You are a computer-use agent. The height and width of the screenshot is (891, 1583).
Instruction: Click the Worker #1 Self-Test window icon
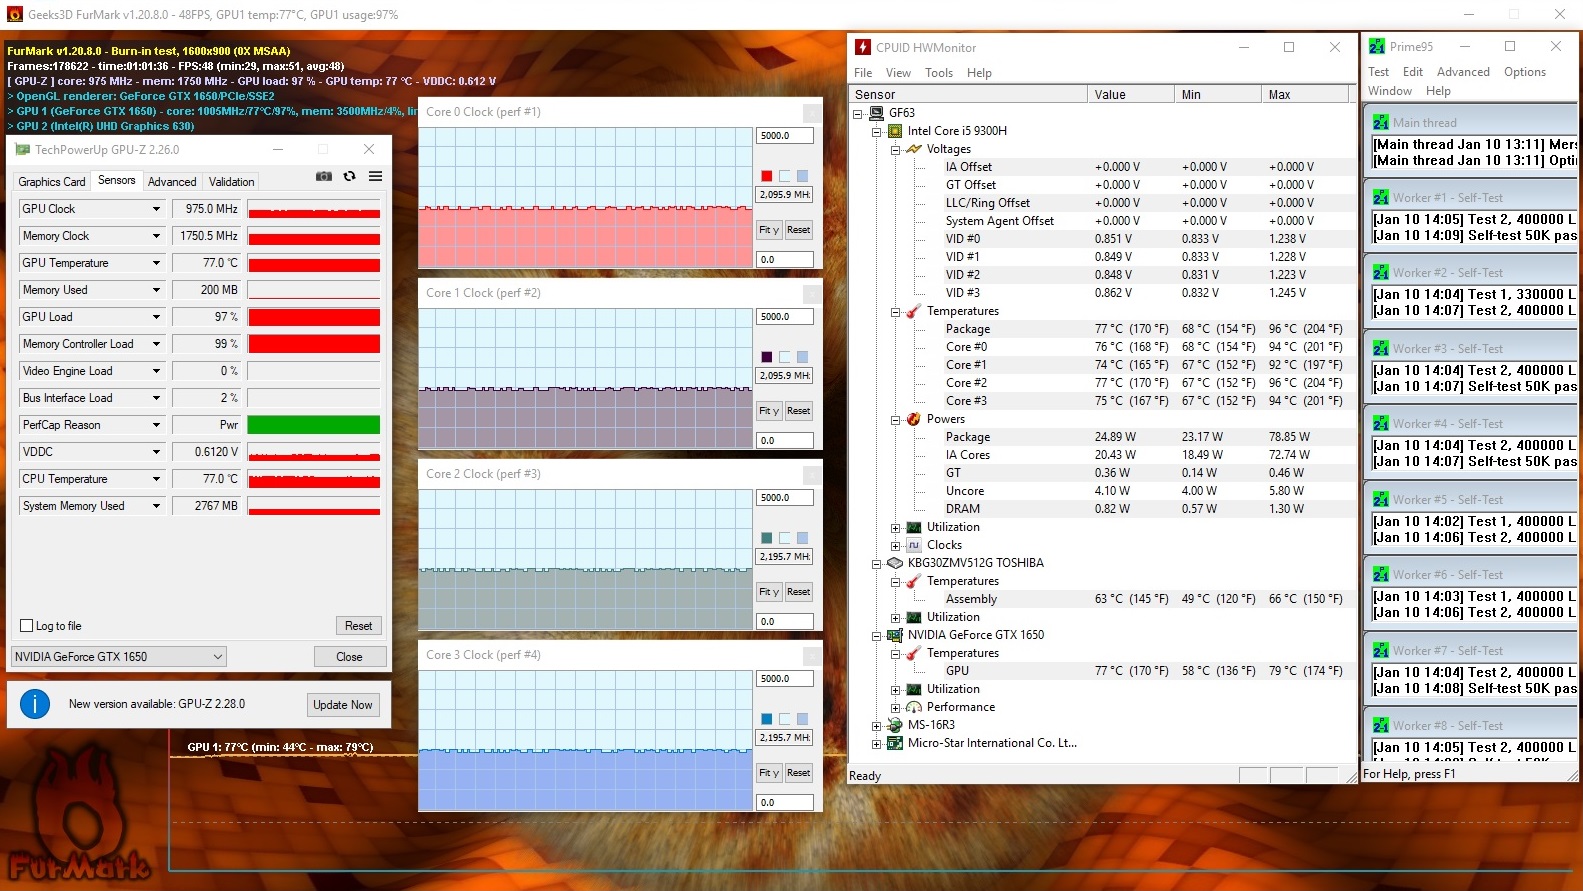pos(1381,197)
